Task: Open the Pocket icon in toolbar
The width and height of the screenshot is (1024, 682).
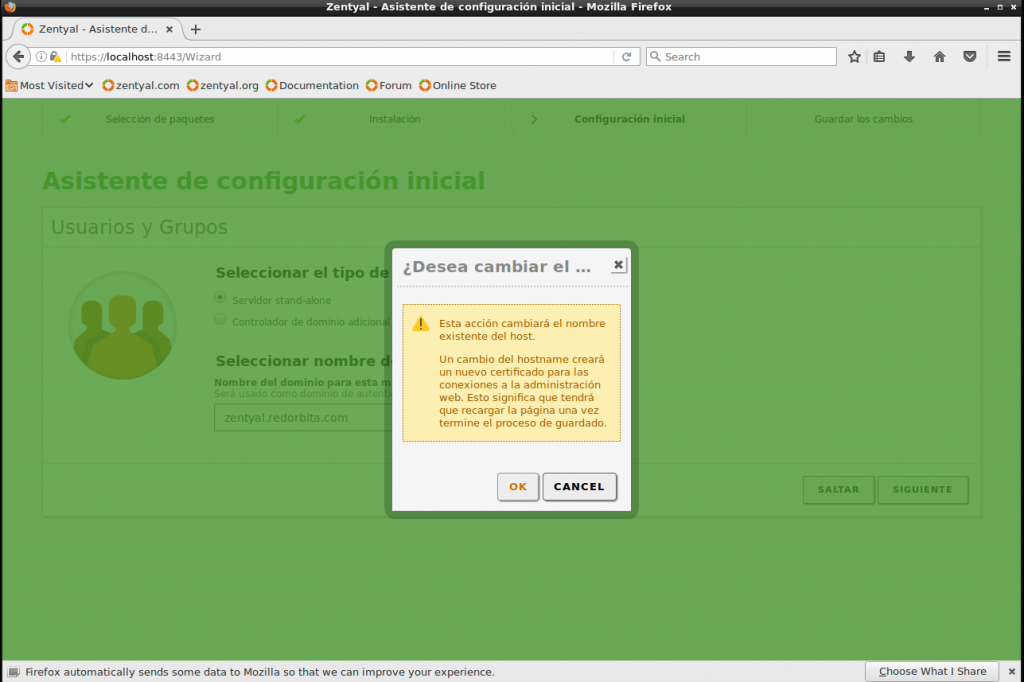Action: pos(969,57)
